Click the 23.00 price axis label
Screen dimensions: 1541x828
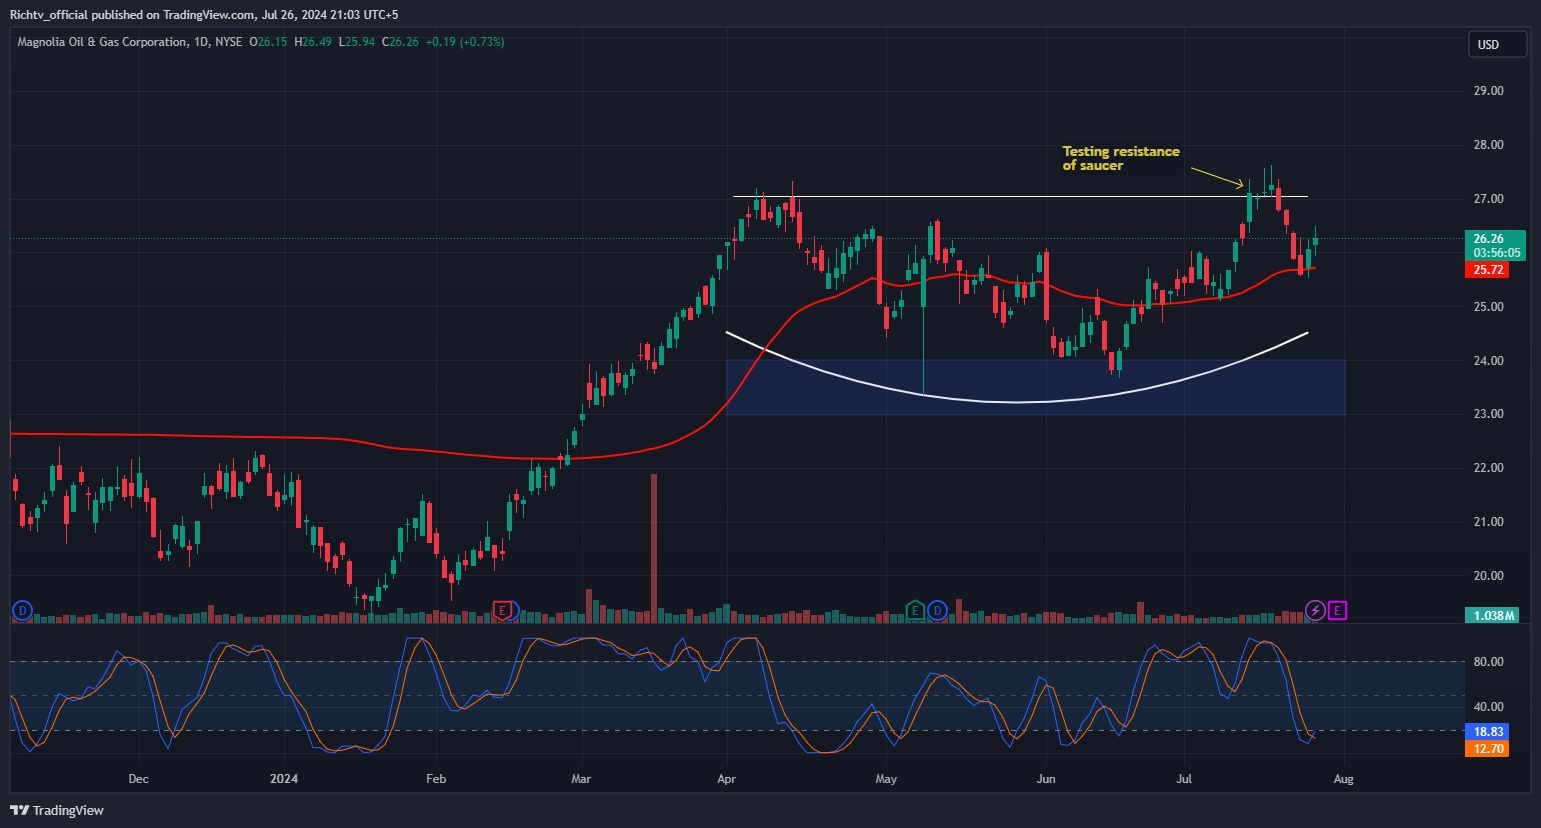(1488, 414)
